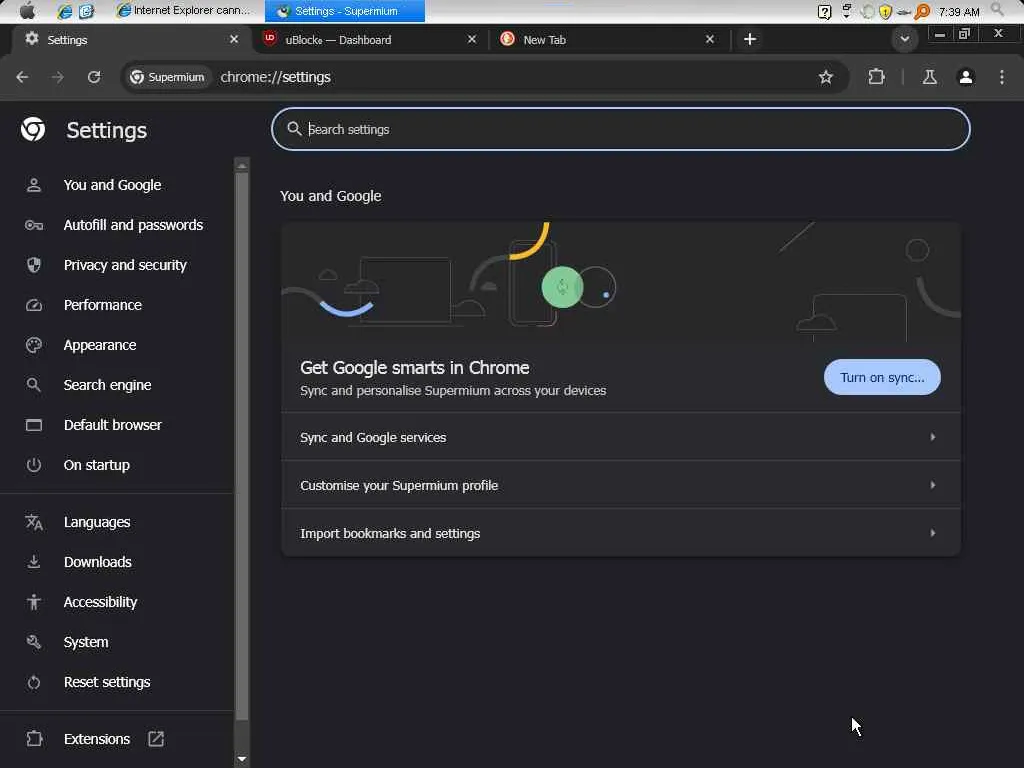Click the Downloads arrow icon
The width and height of the screenshot is (1024, 768).
tap(34, 562)
